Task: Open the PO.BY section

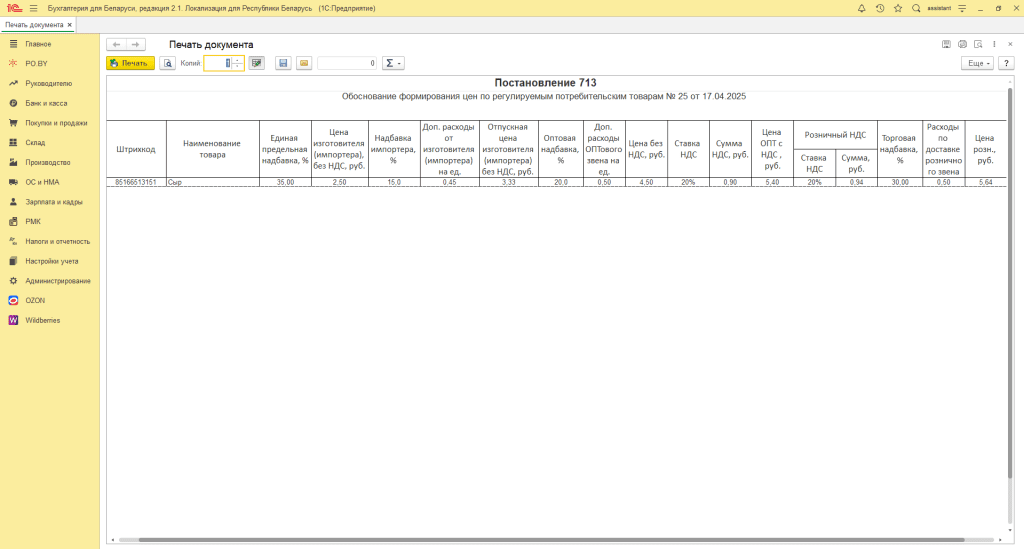Action: (x=50, y=63)
